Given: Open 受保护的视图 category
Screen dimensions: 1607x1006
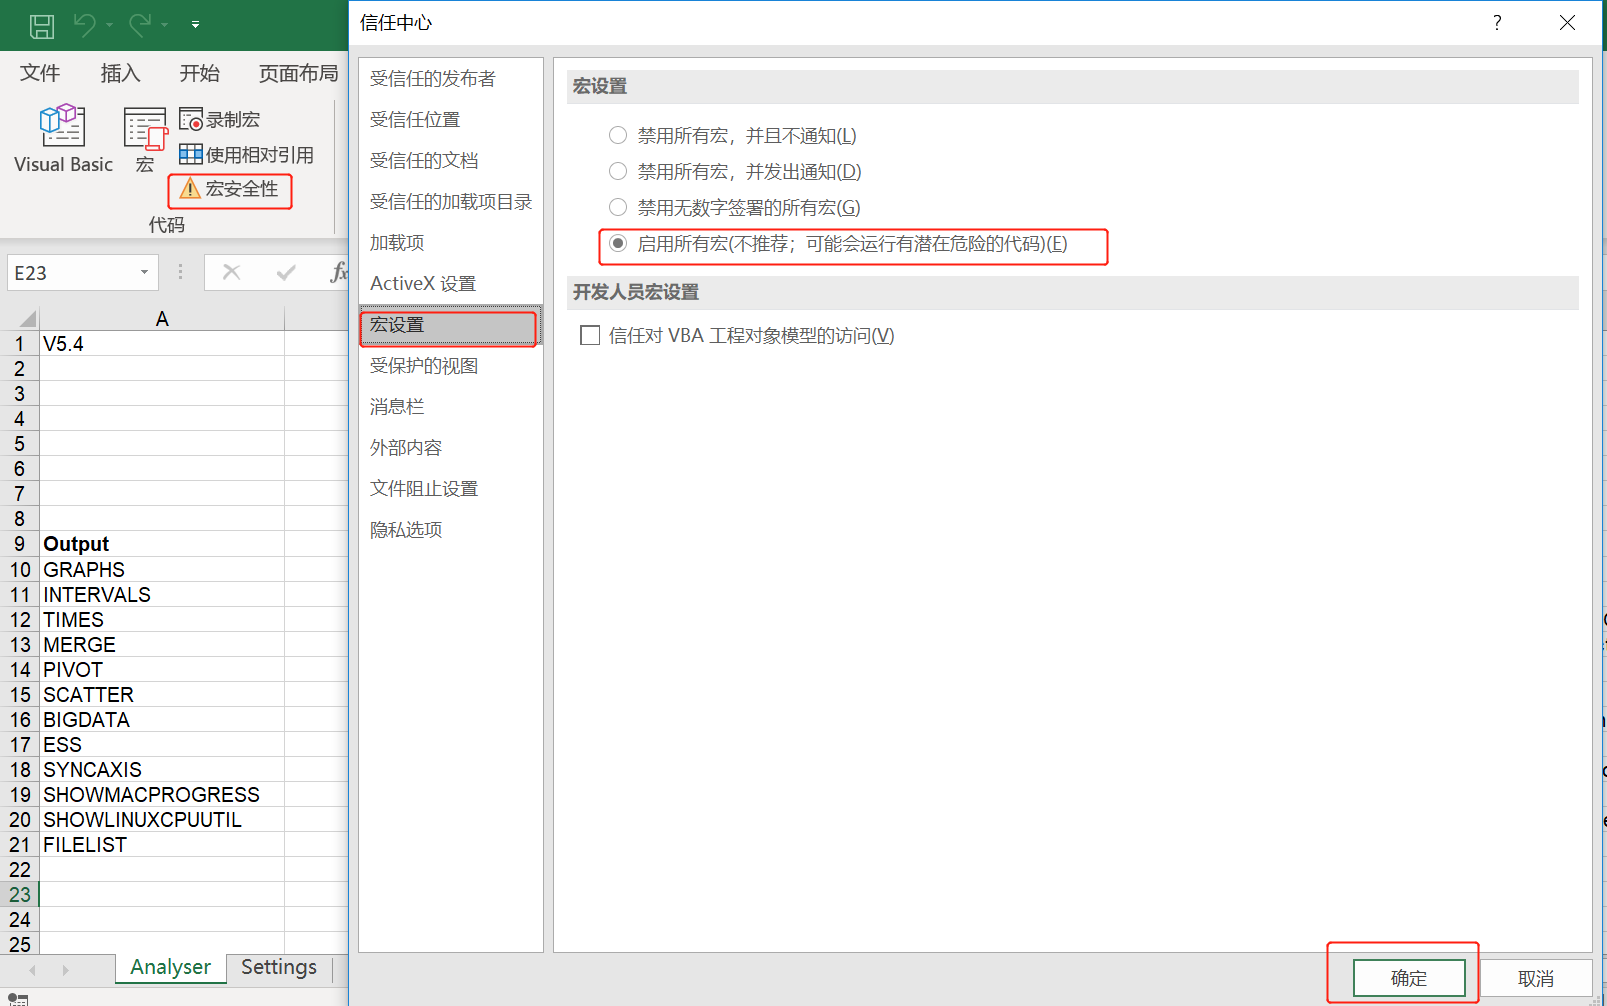Looking at the screenshot, I should (451, 366).
